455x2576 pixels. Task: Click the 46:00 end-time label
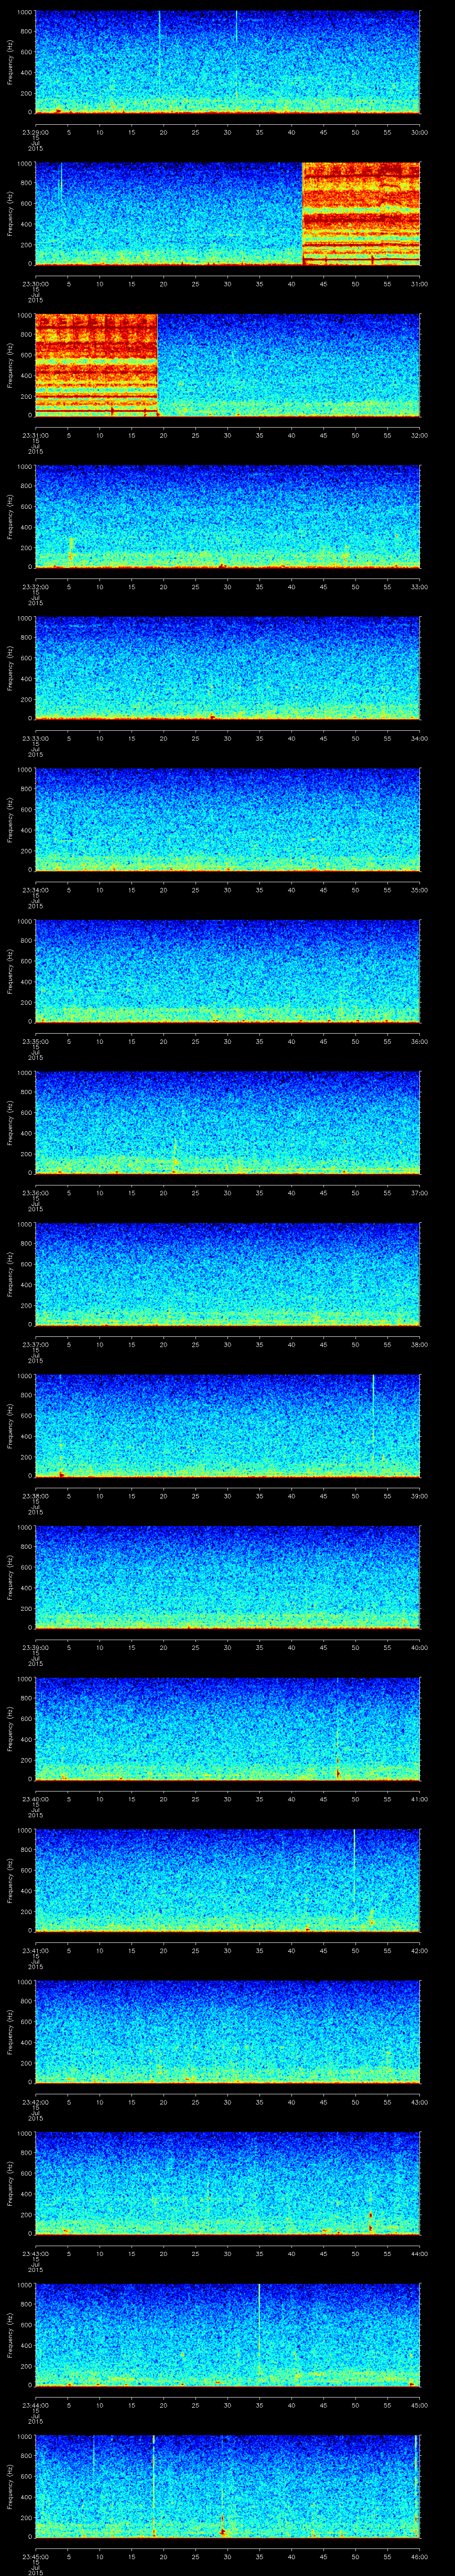[x=420, y=2556]
